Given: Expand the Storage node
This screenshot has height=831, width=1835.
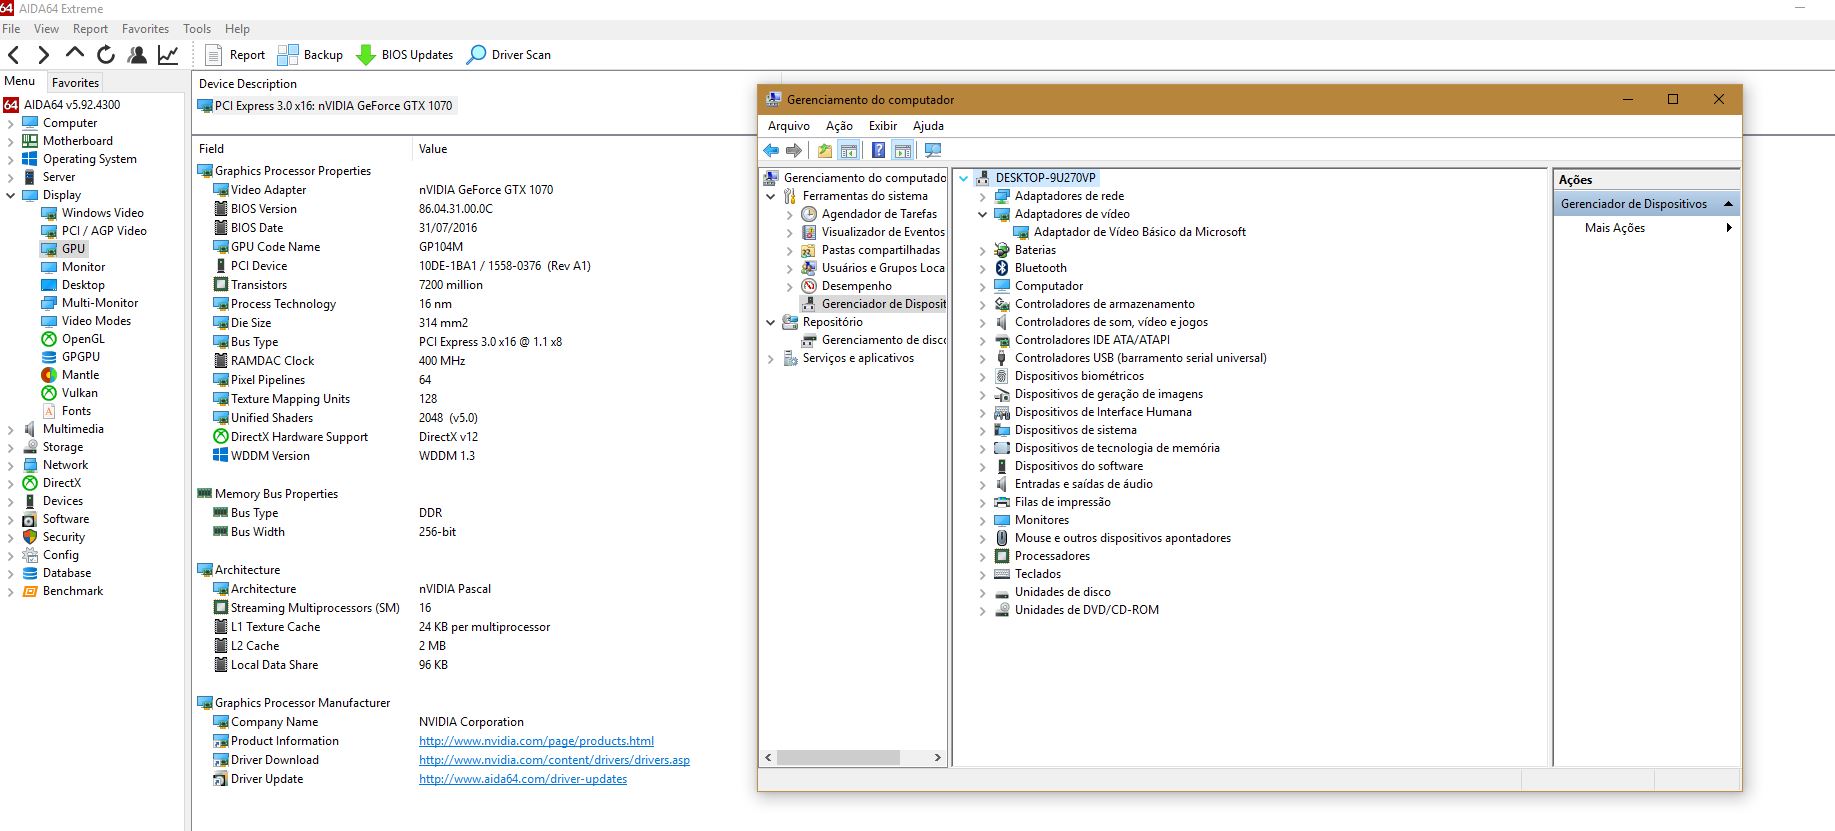Looking at the screenshot, I should click(11, 447).
